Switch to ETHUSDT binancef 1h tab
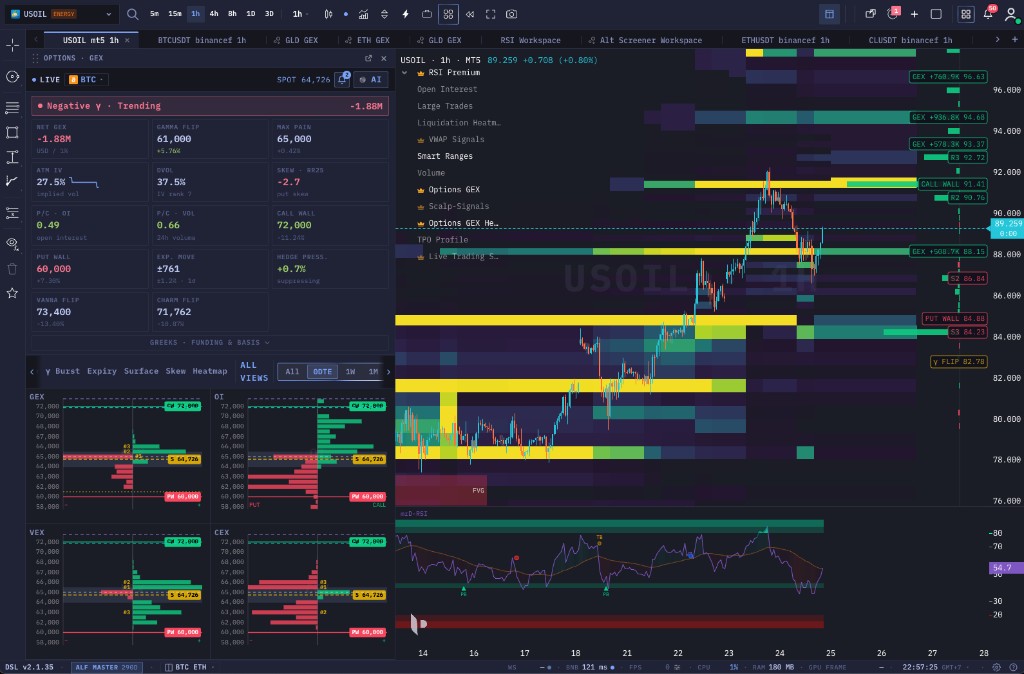The height and width of the screenshot is (674, 1024). [785, 40]
